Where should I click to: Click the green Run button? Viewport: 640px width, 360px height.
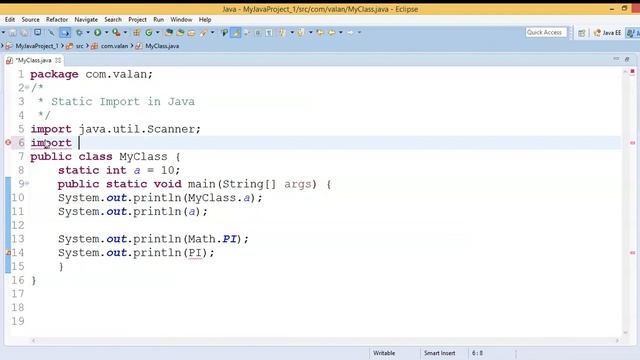[98, 33]
